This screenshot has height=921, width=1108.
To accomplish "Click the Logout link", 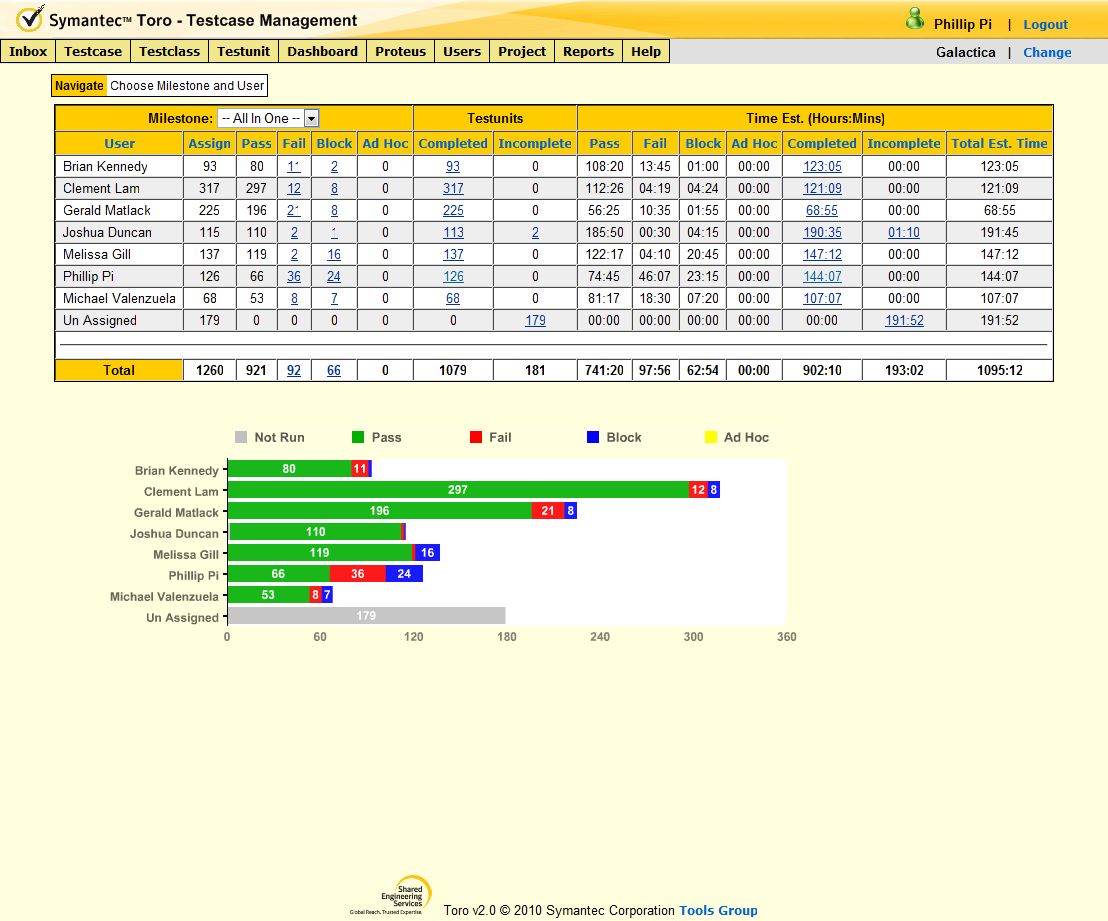I will (1045, 24).
